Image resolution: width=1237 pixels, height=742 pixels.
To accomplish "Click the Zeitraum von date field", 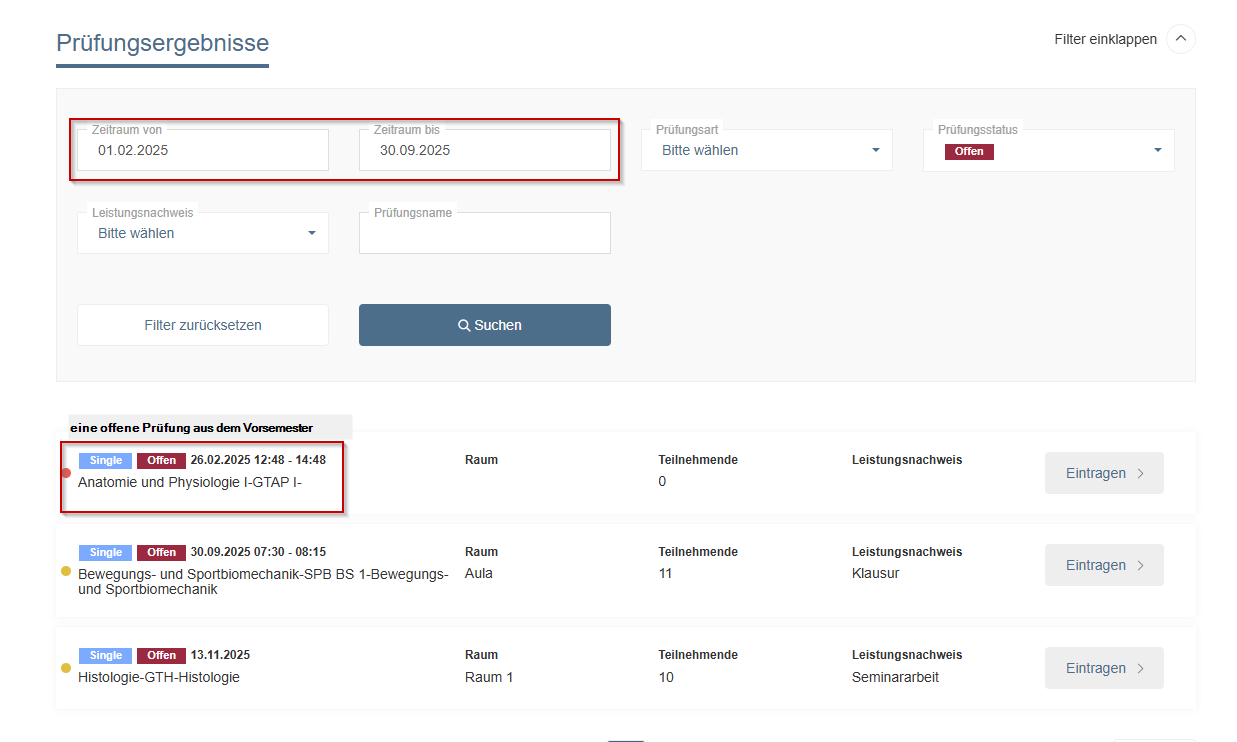I will point(203,150).
